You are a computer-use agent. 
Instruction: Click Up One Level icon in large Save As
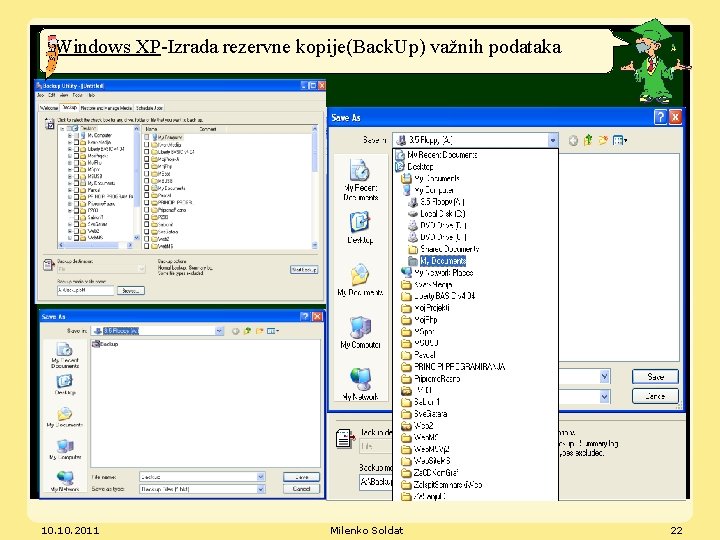588,140
